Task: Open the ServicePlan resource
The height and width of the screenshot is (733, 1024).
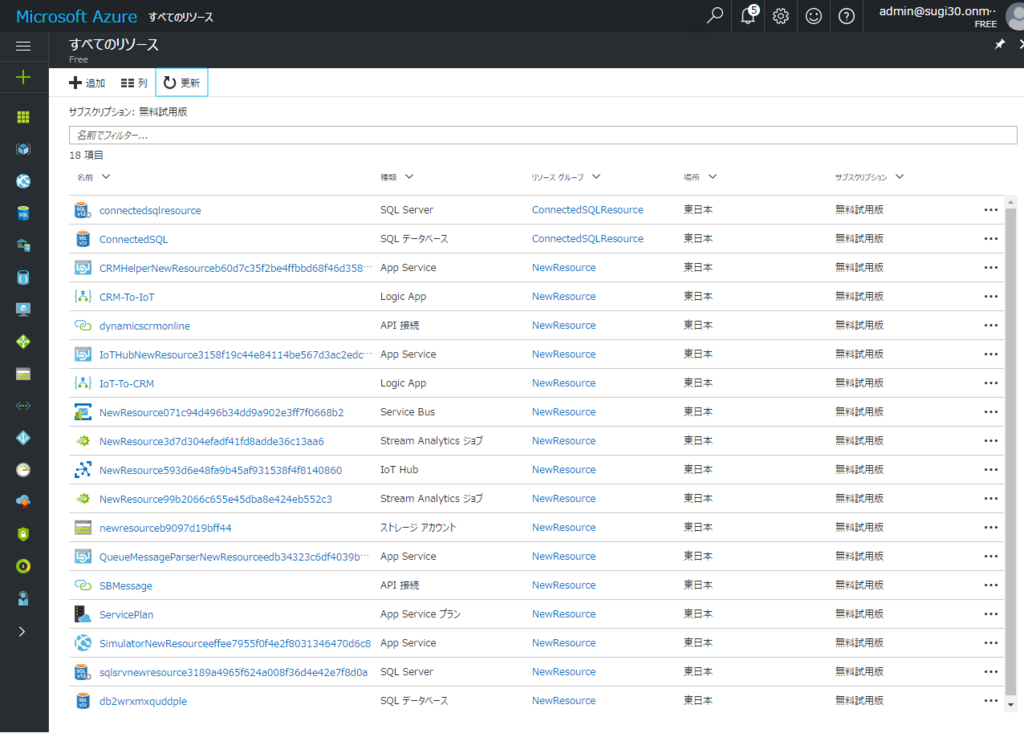Action: [126, 615]
